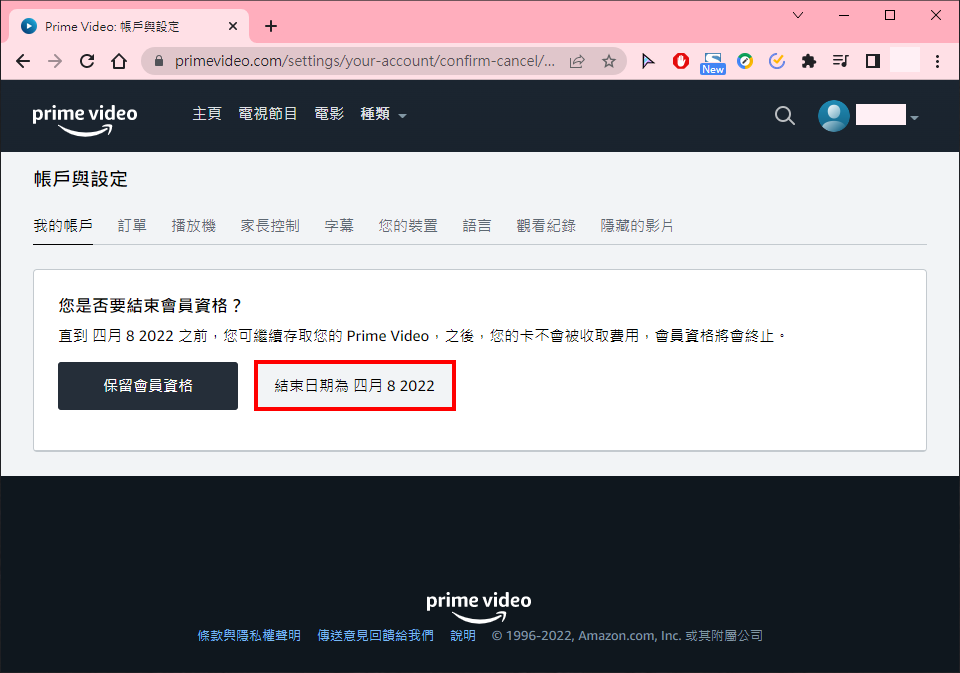Bookmark this page with the star icon
Screen dimensions: 960x673
[x=609, y=61]
